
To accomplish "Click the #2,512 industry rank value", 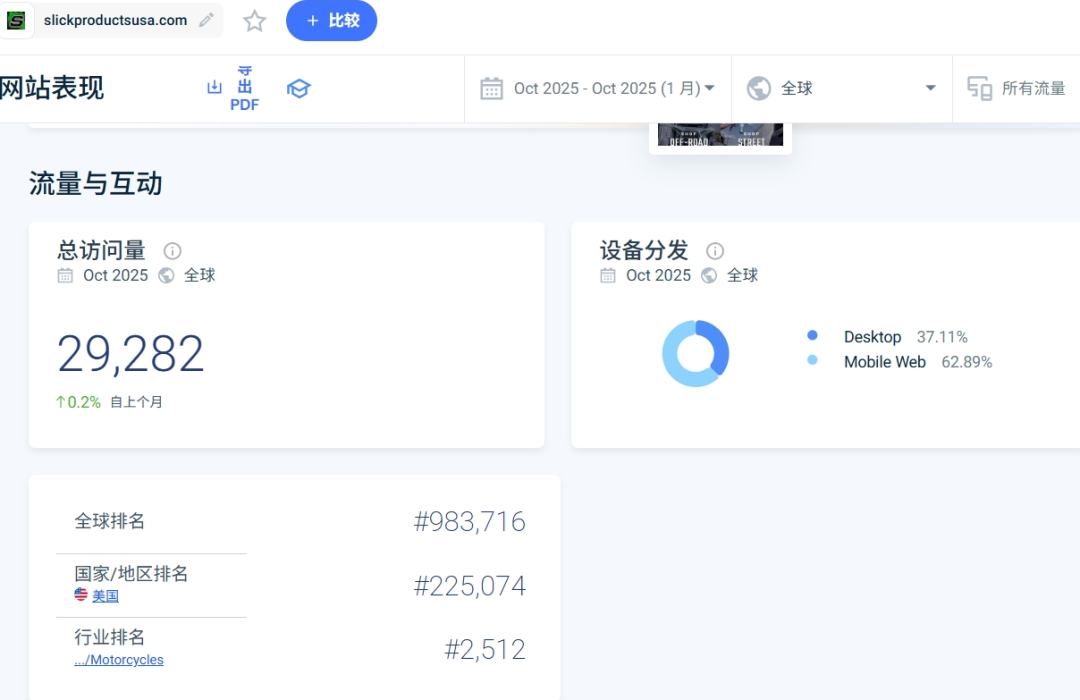I will [485, 649].
